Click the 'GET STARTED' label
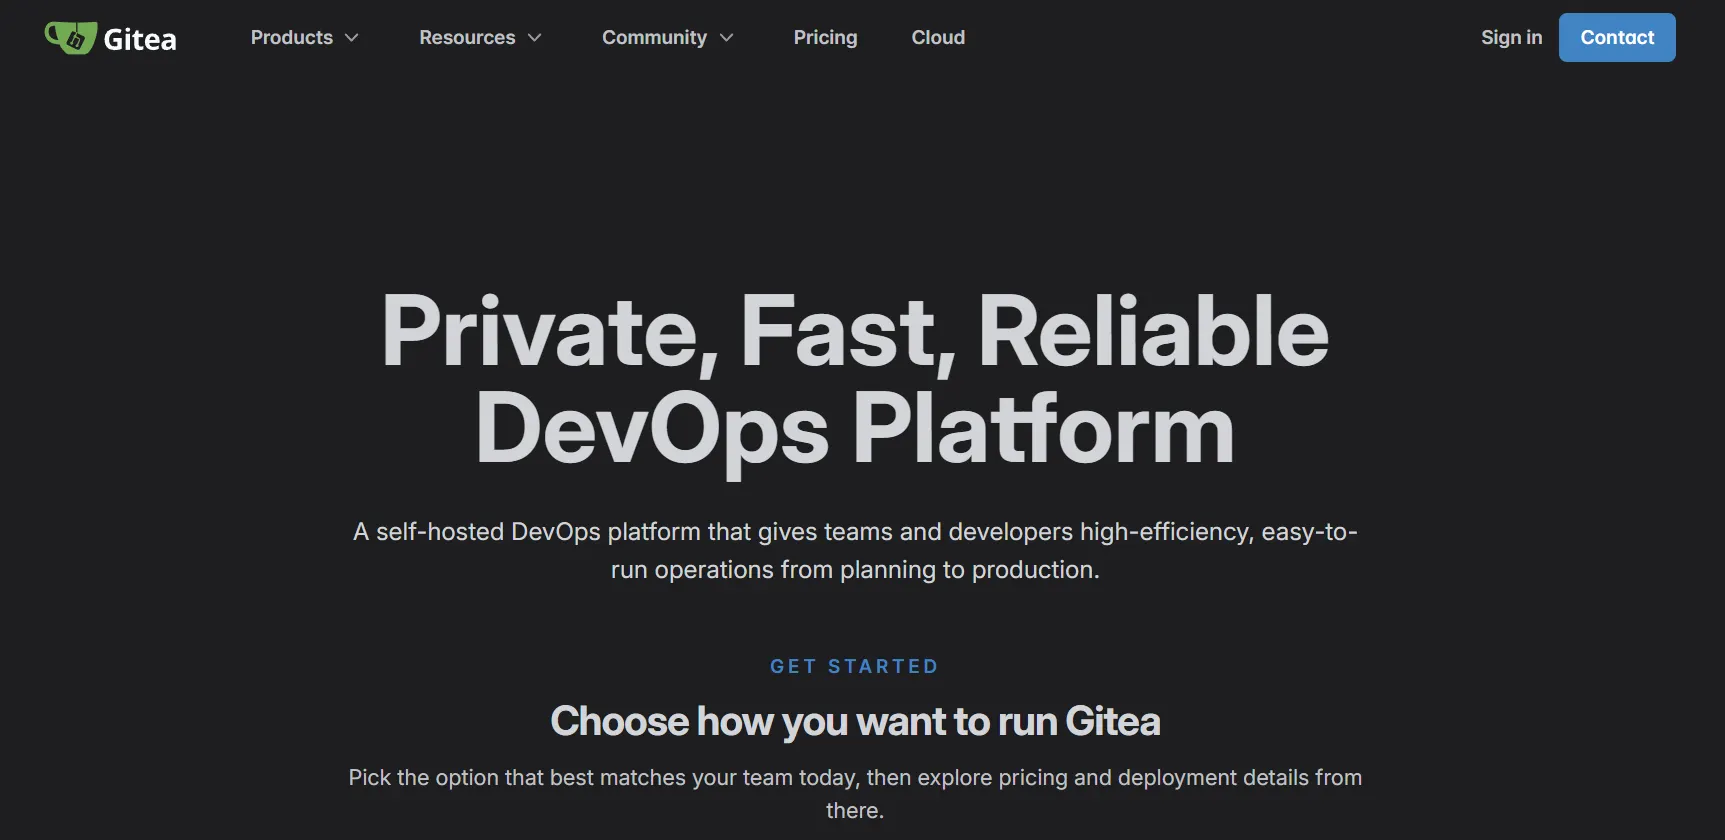The image size is (1725, 840). coord(855,666)
